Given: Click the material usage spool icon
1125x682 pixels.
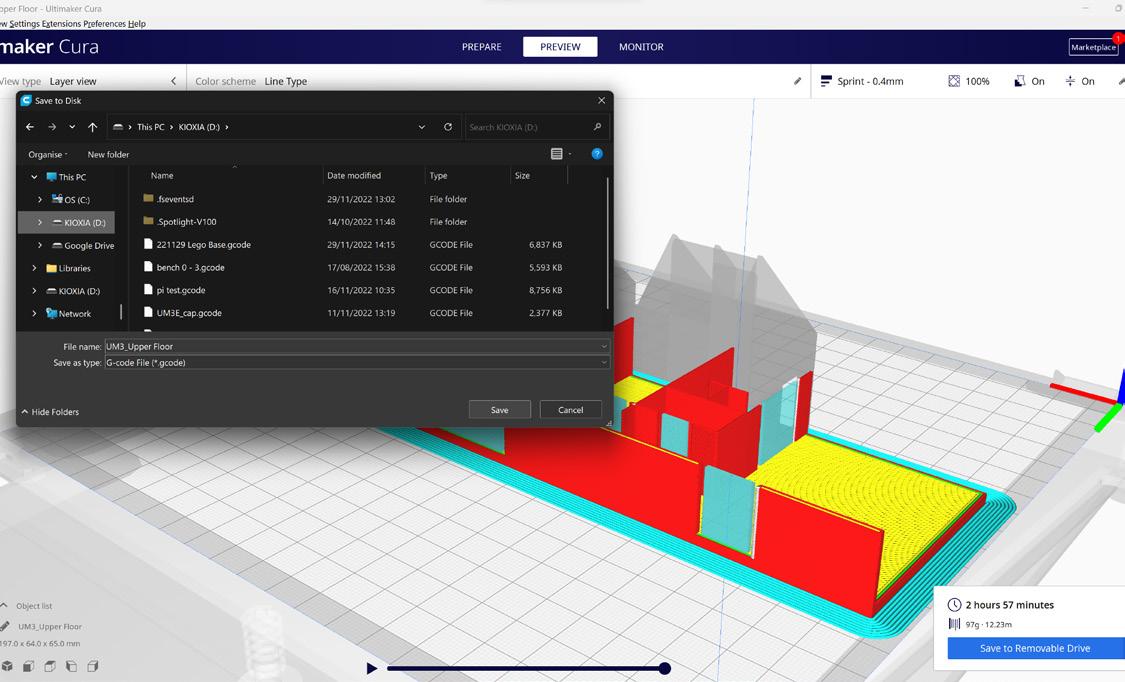Looking at the screenshot, I should coord(954,624).
